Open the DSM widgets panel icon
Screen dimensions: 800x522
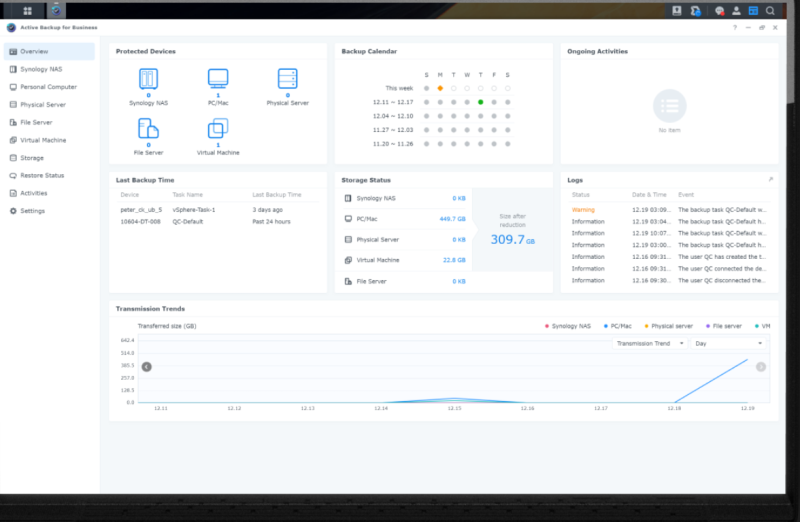[753, 11]
